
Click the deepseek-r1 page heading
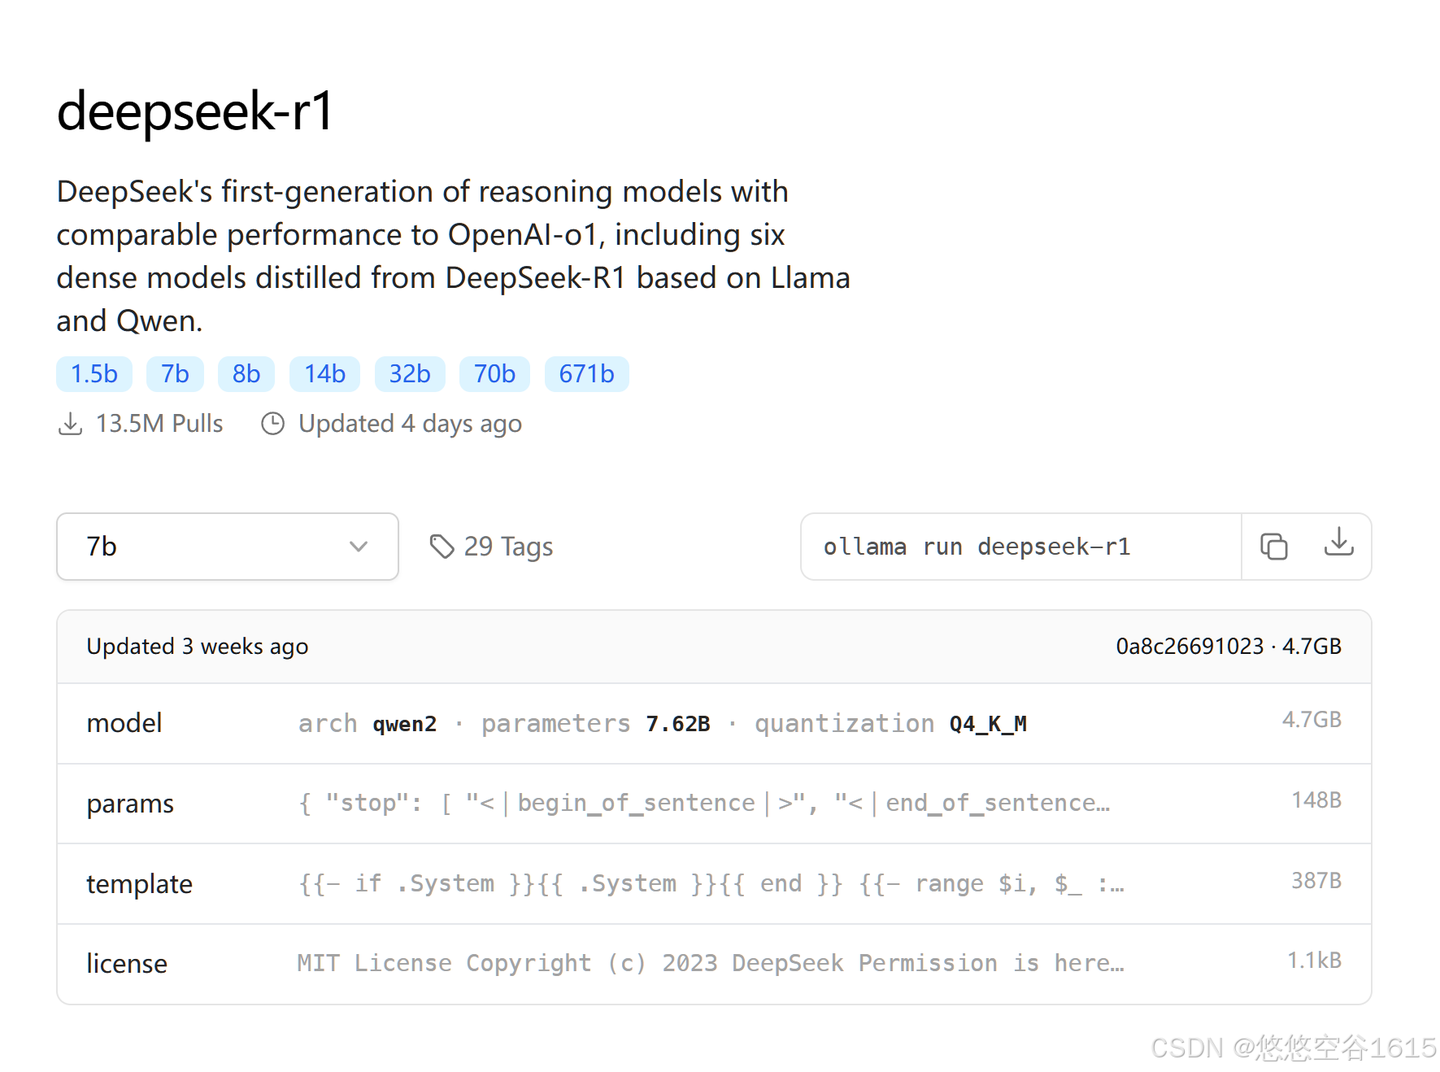point(195,112)
